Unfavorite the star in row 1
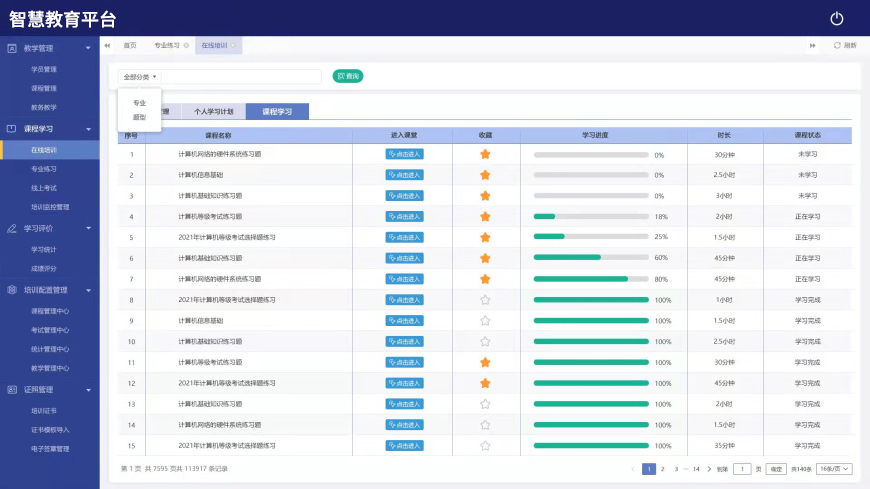The height and width of the screenshot is (489, 870). (485, 154)
